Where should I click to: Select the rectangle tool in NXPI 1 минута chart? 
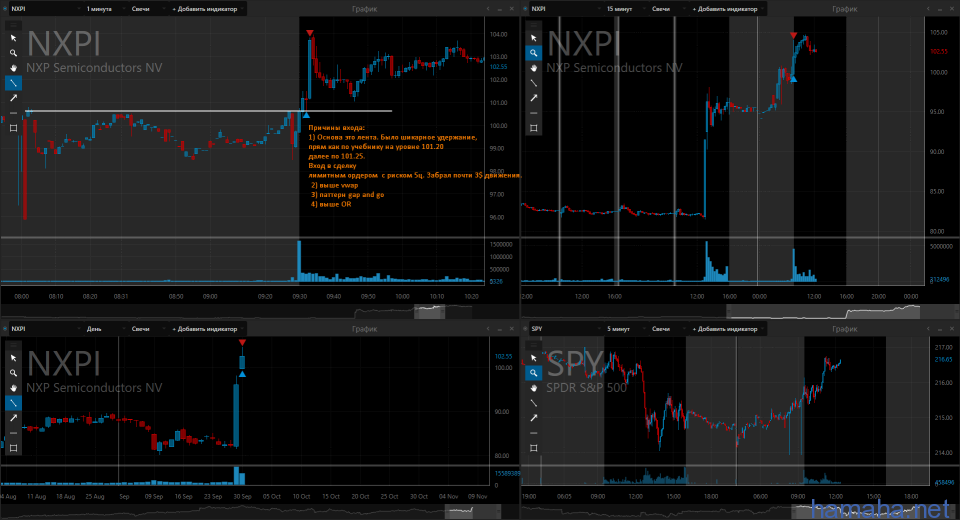(x=13, y=128)
